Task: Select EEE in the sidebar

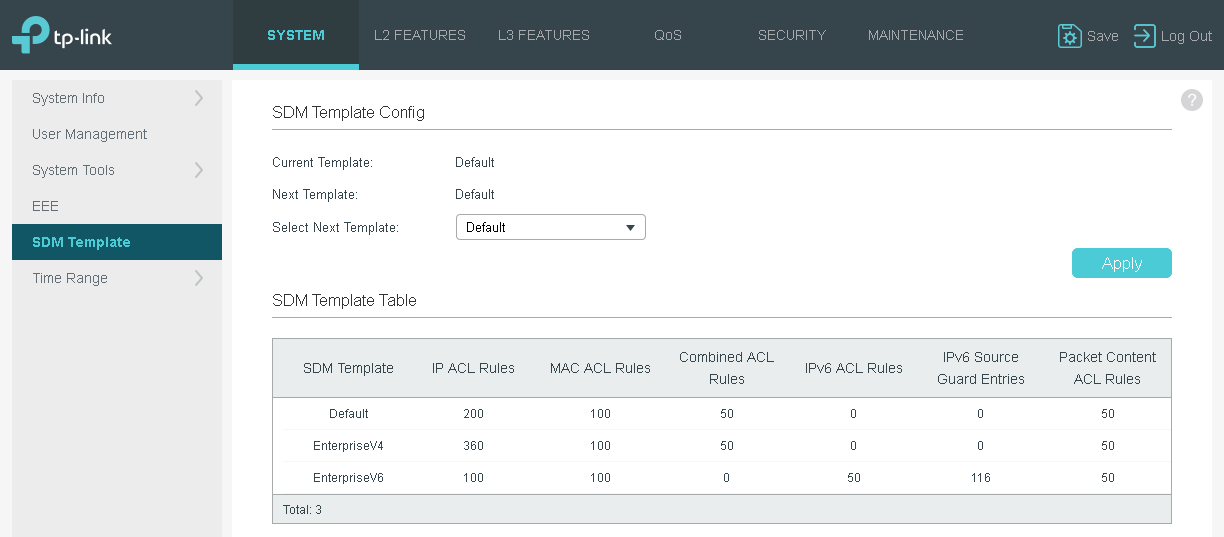Action: [46, 206]
